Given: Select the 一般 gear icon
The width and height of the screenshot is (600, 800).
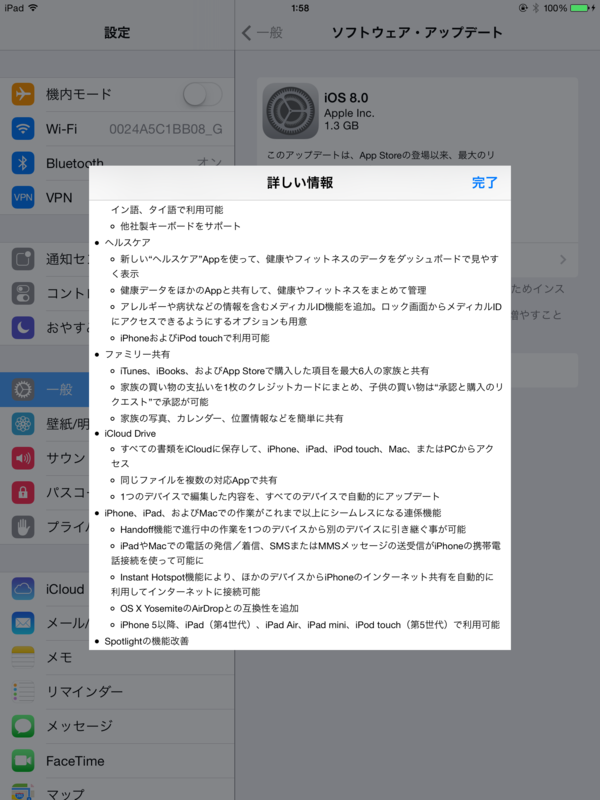Looking at the screenshot, I should 23,389.
